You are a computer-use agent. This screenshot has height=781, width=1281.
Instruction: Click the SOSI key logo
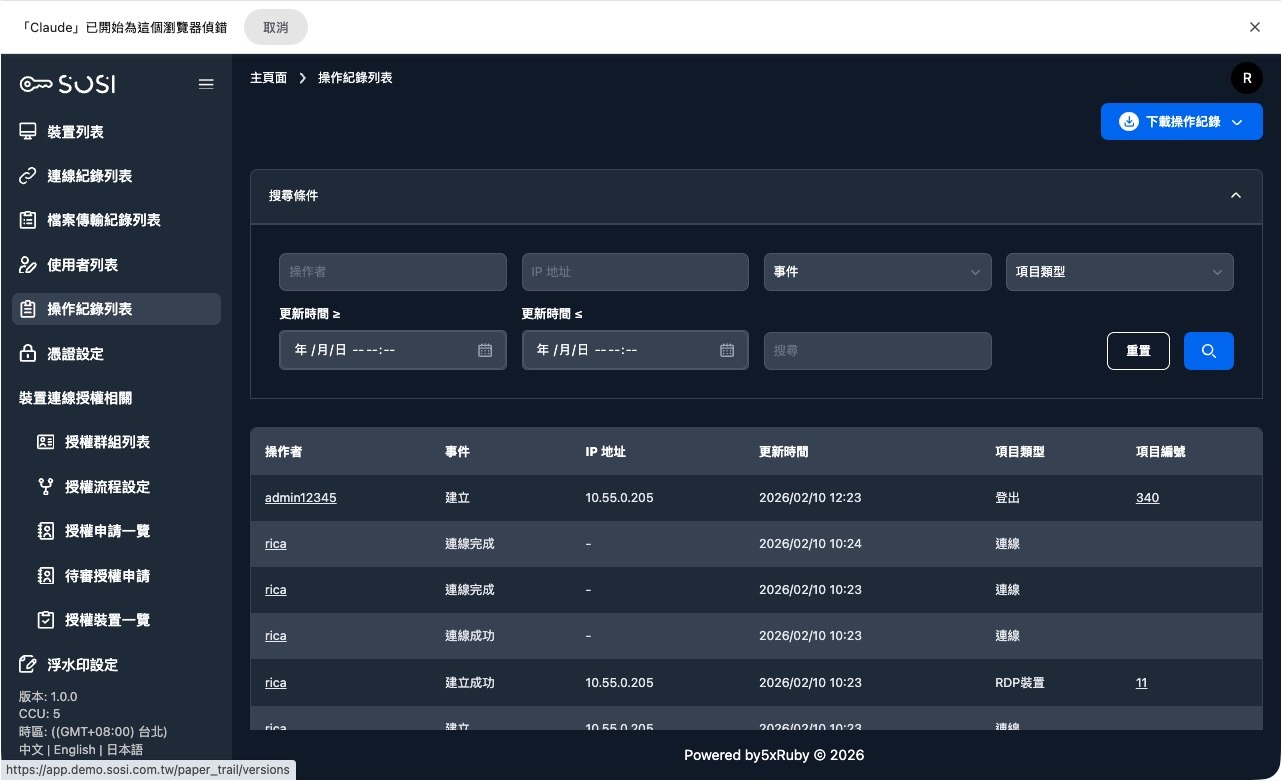point(67,84)
